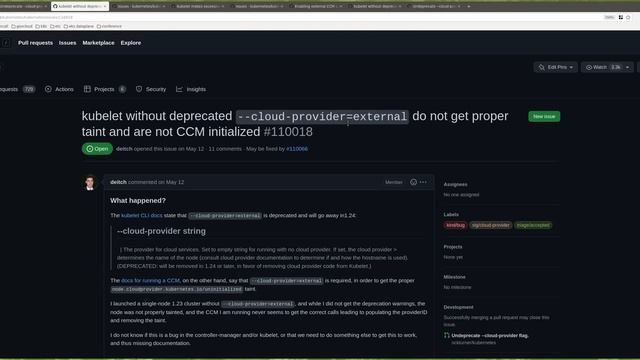Open Explore in the top navigation
The image size is (640, 360).
pyautogui.click(x=131, y=43)
